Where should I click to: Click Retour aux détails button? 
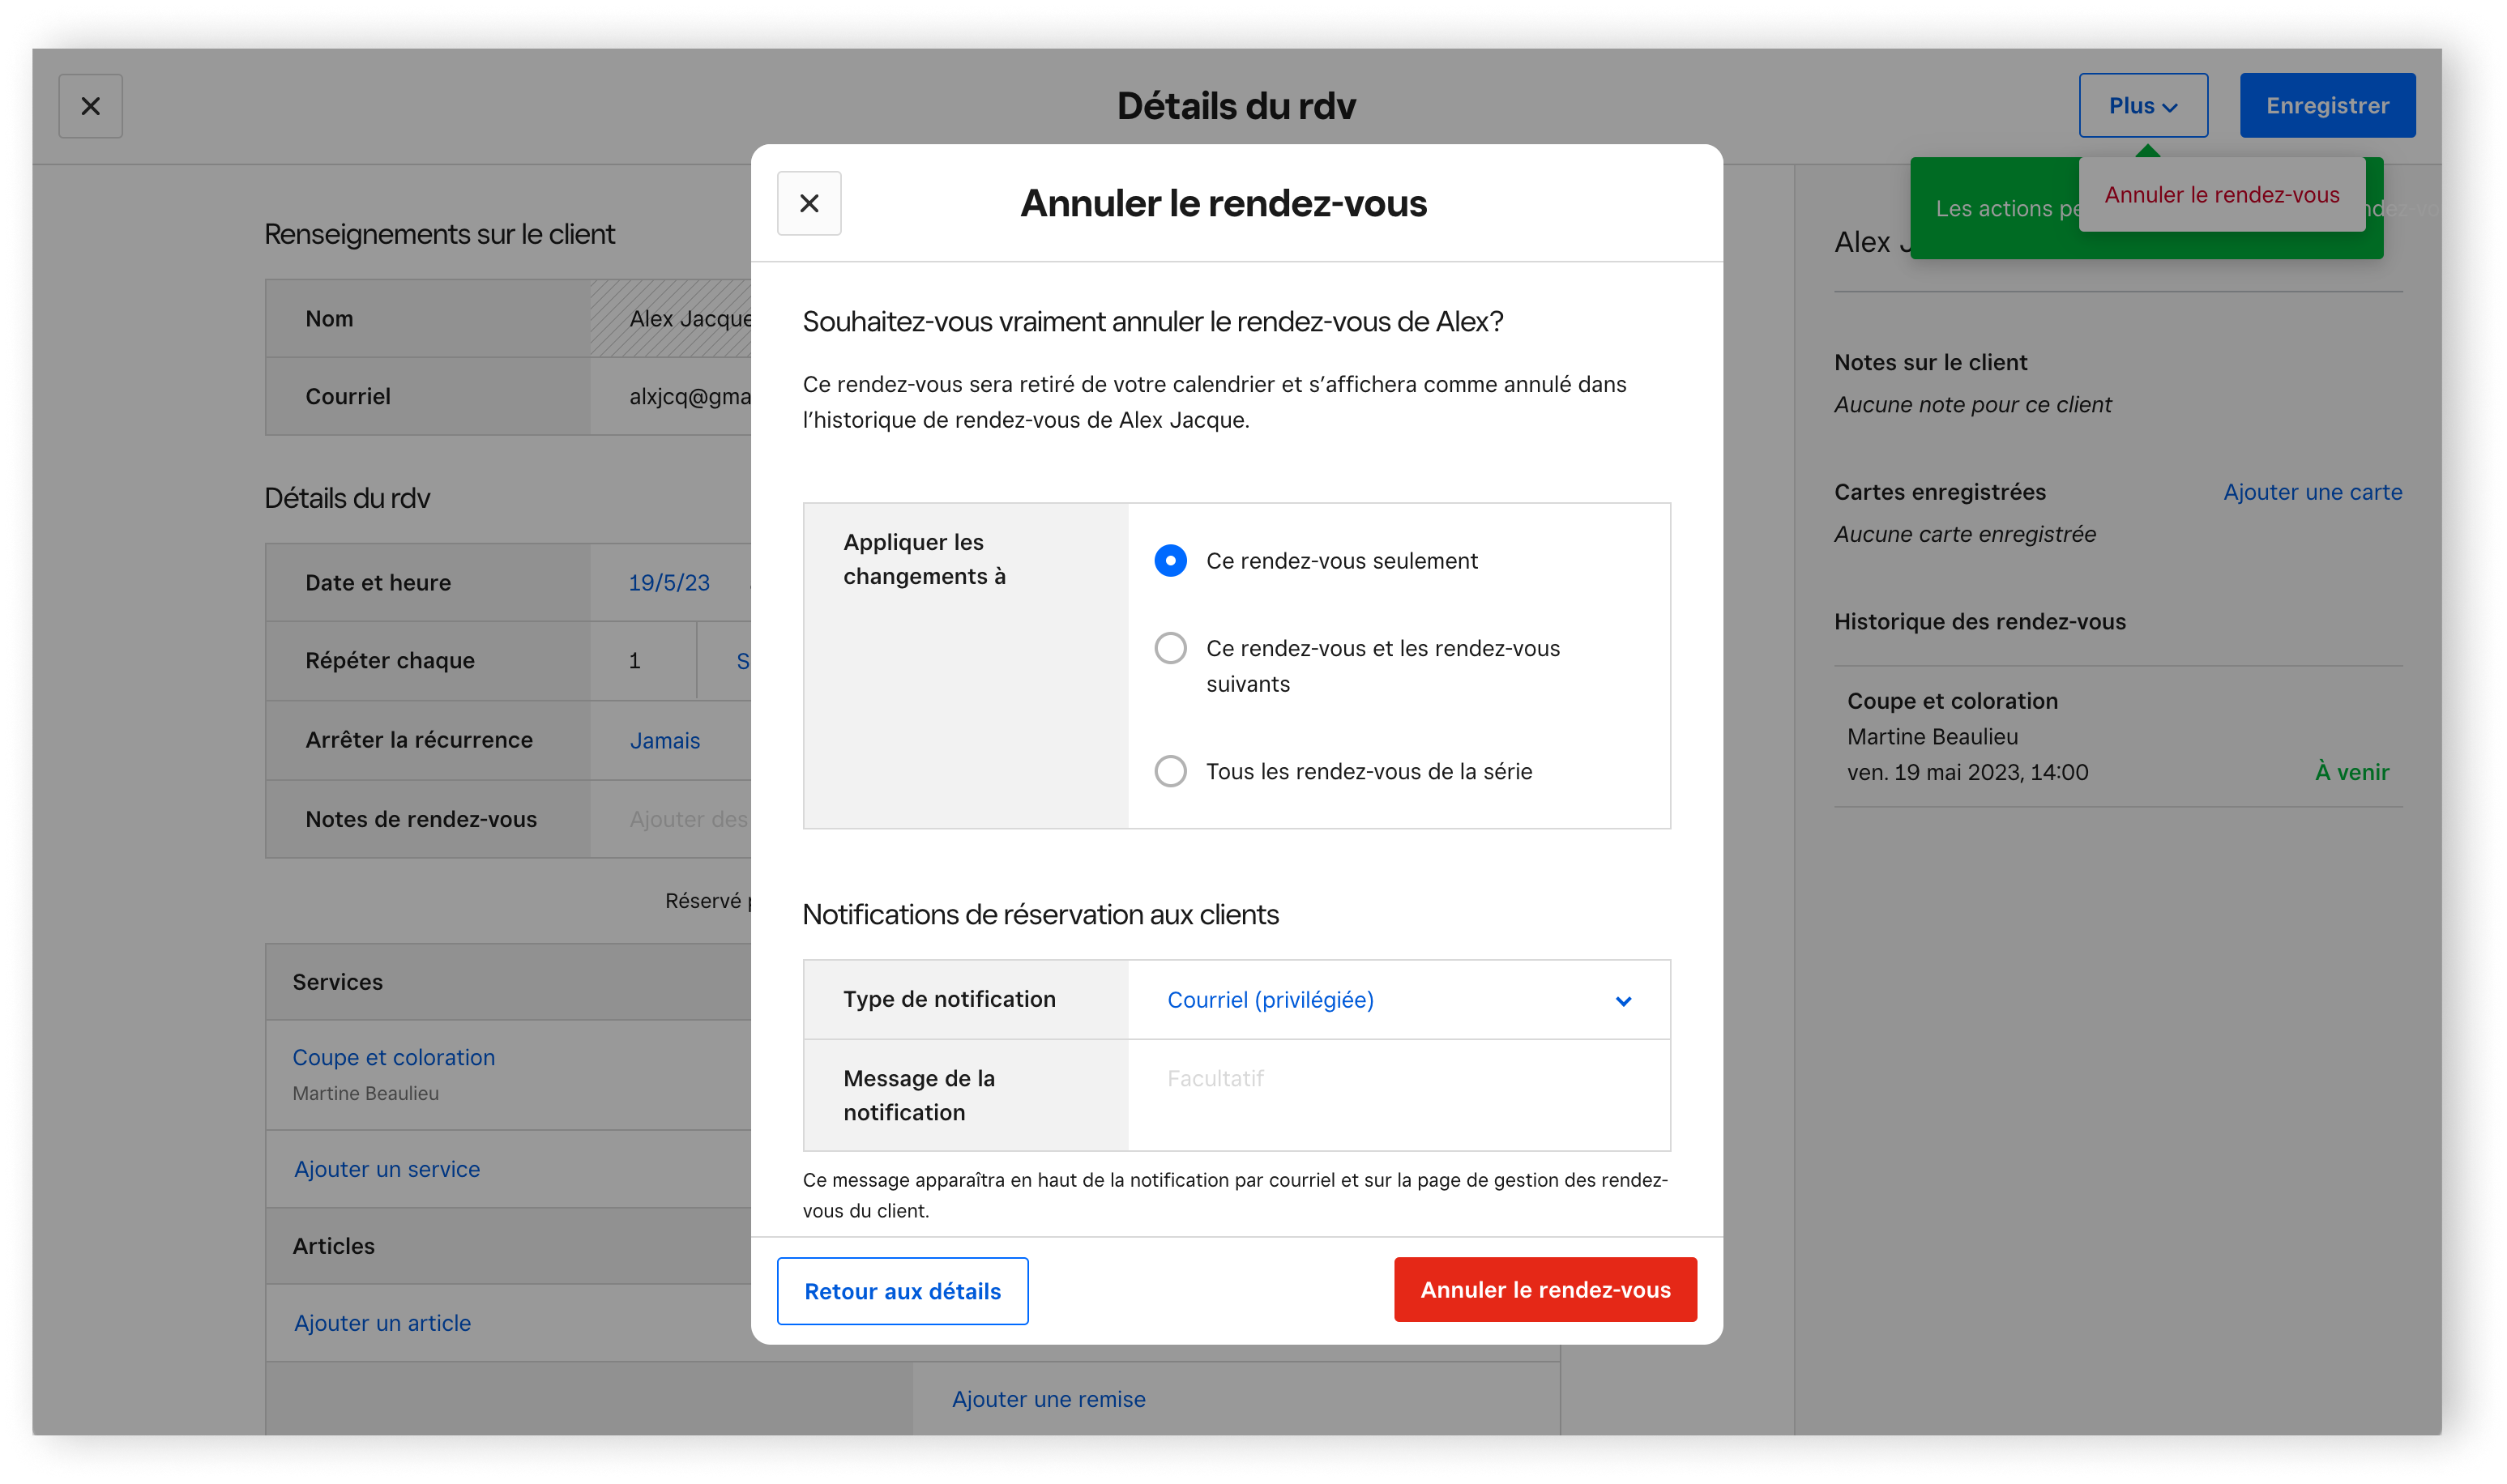[902, 1291]
